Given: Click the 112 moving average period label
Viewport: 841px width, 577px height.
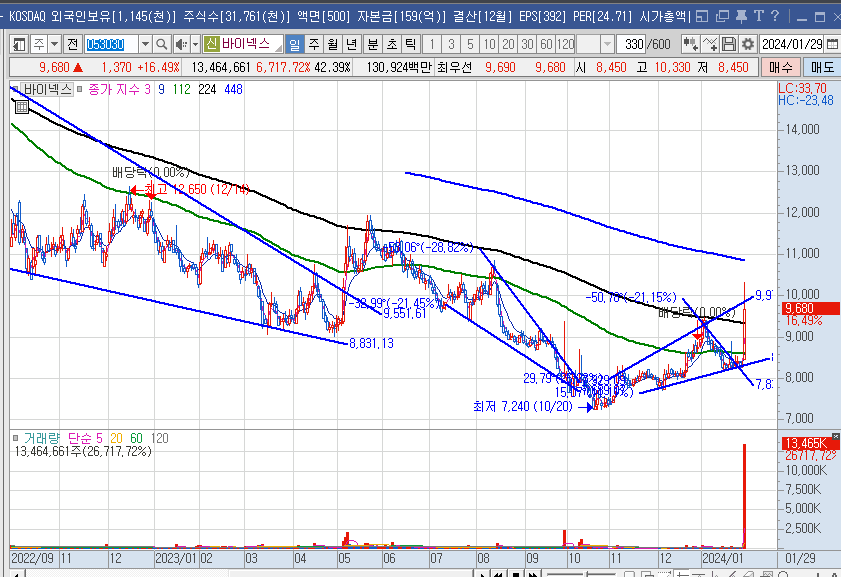Looking at the screenshot, I should pos(181,90).
